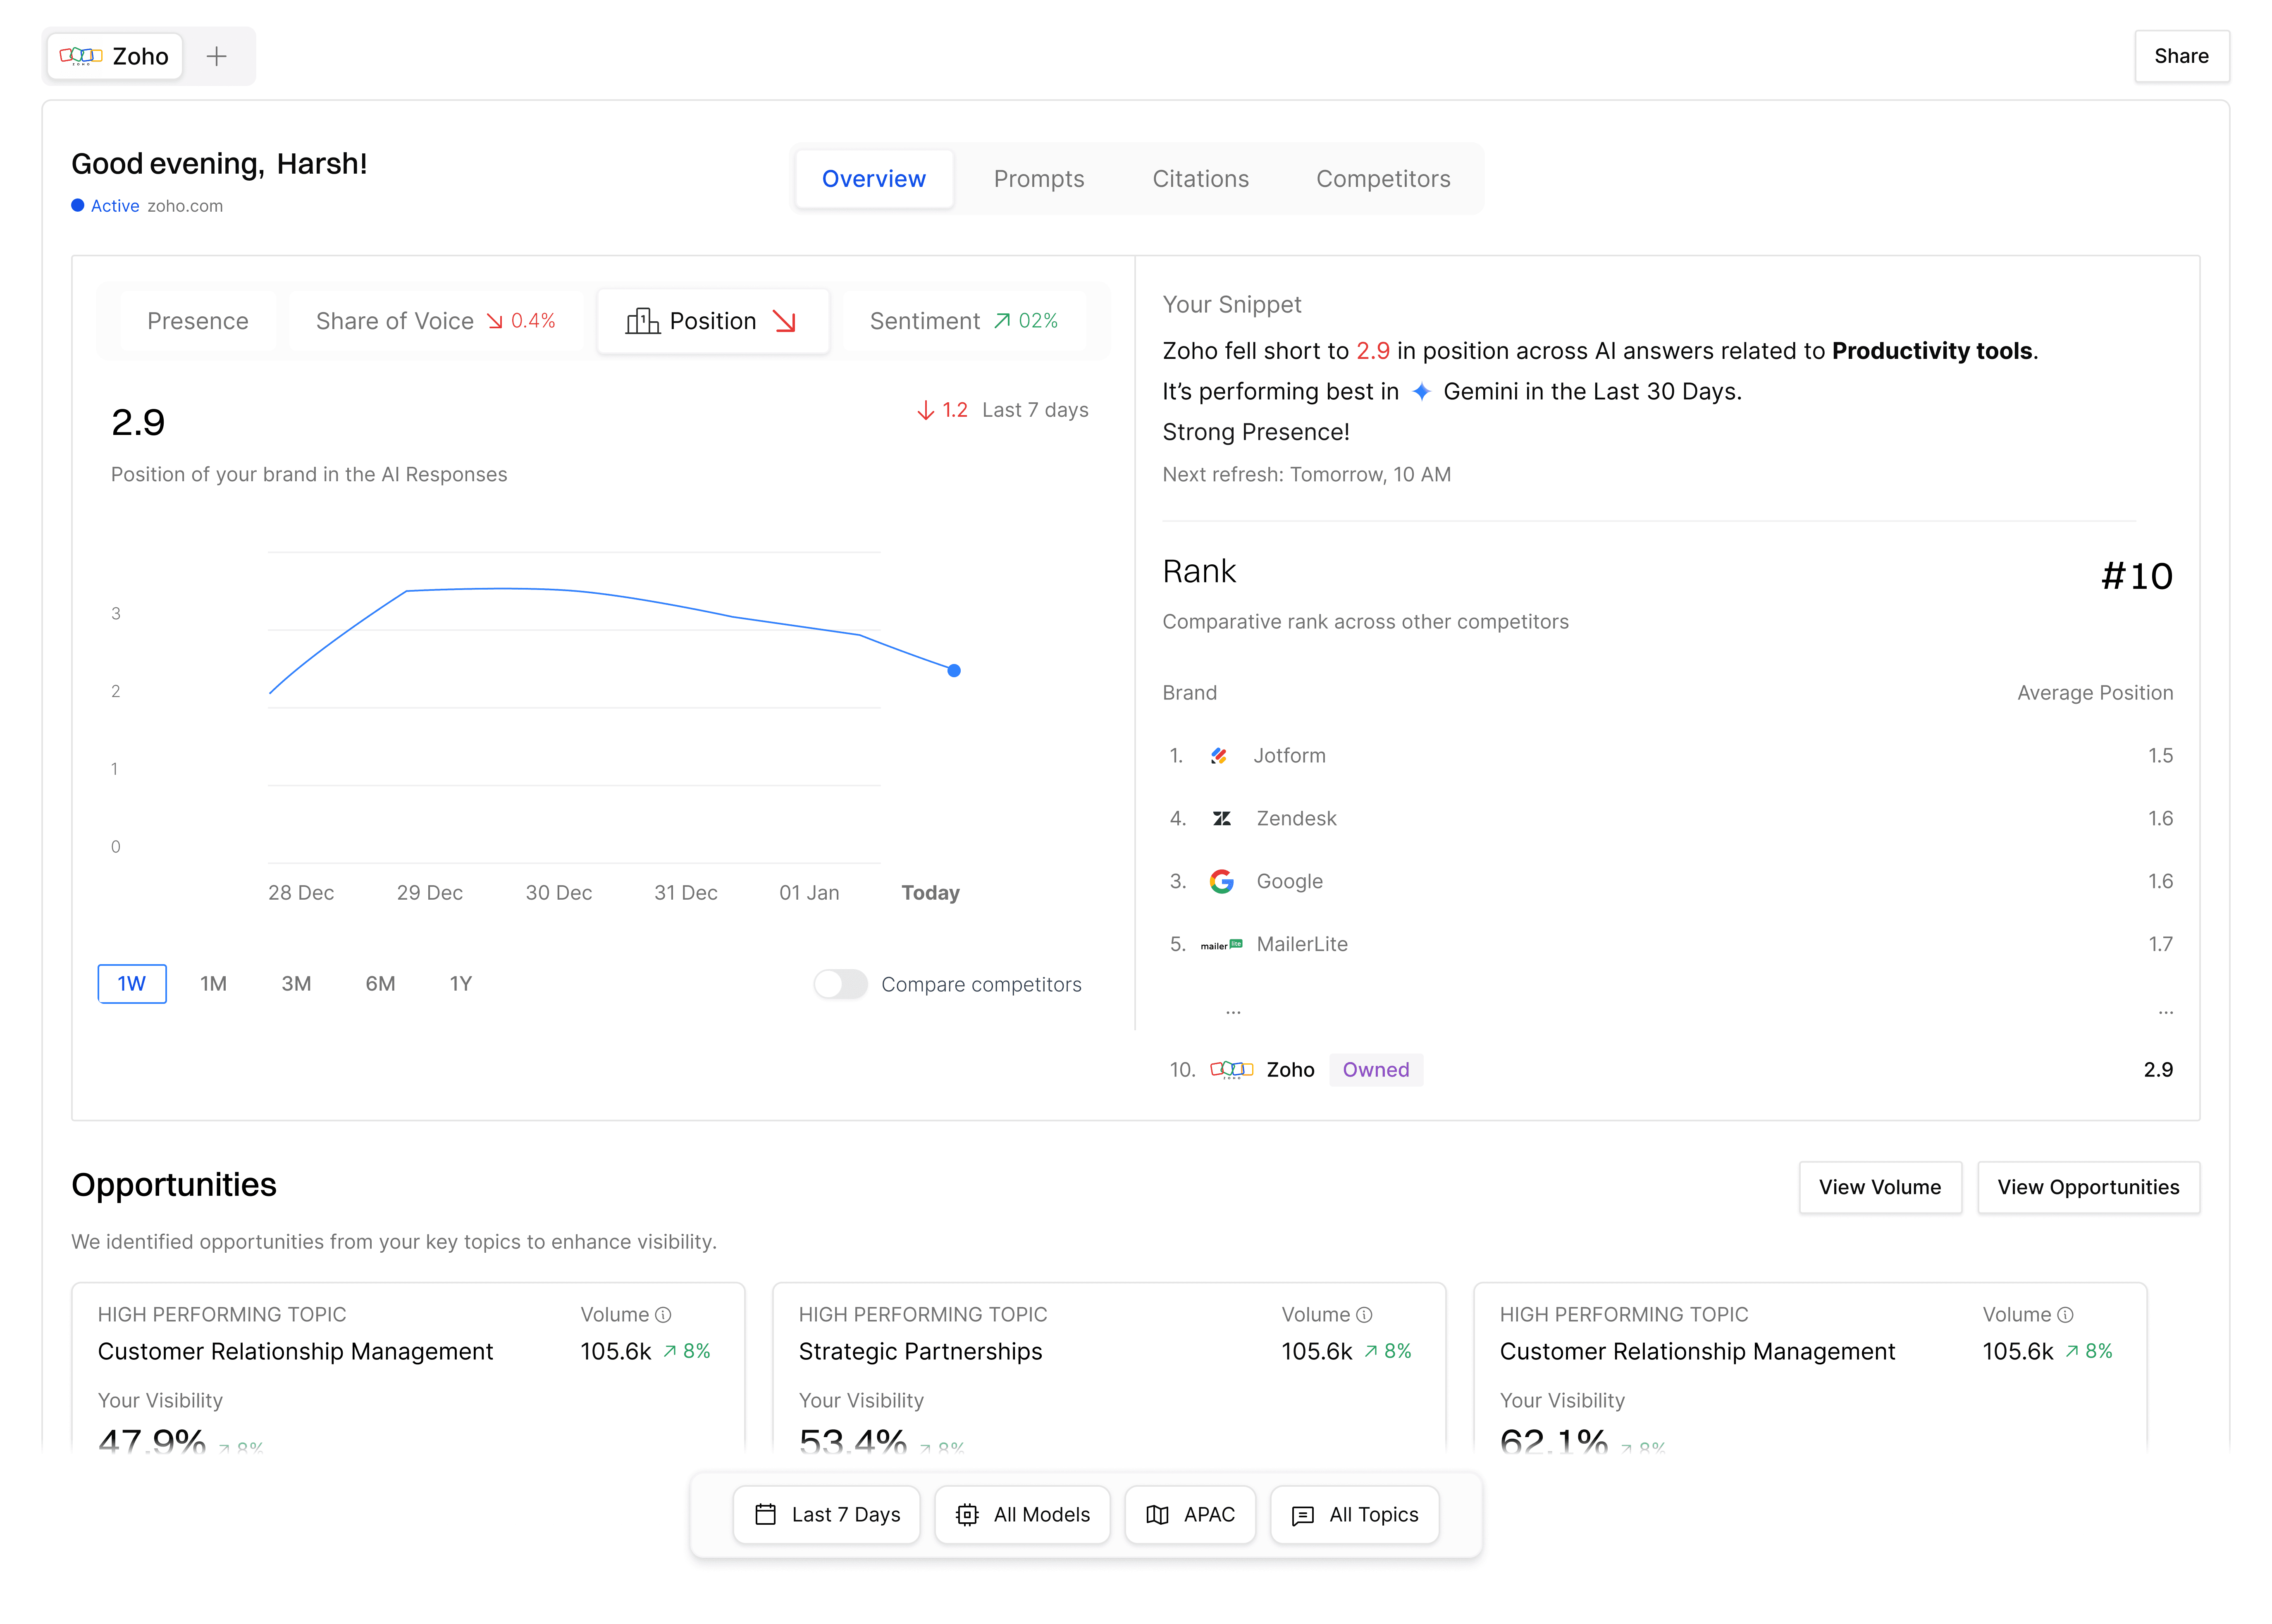Click the Jotform brand name in ranks
Viewport: 2272px width, 1624px height.
click(1290, 756)
